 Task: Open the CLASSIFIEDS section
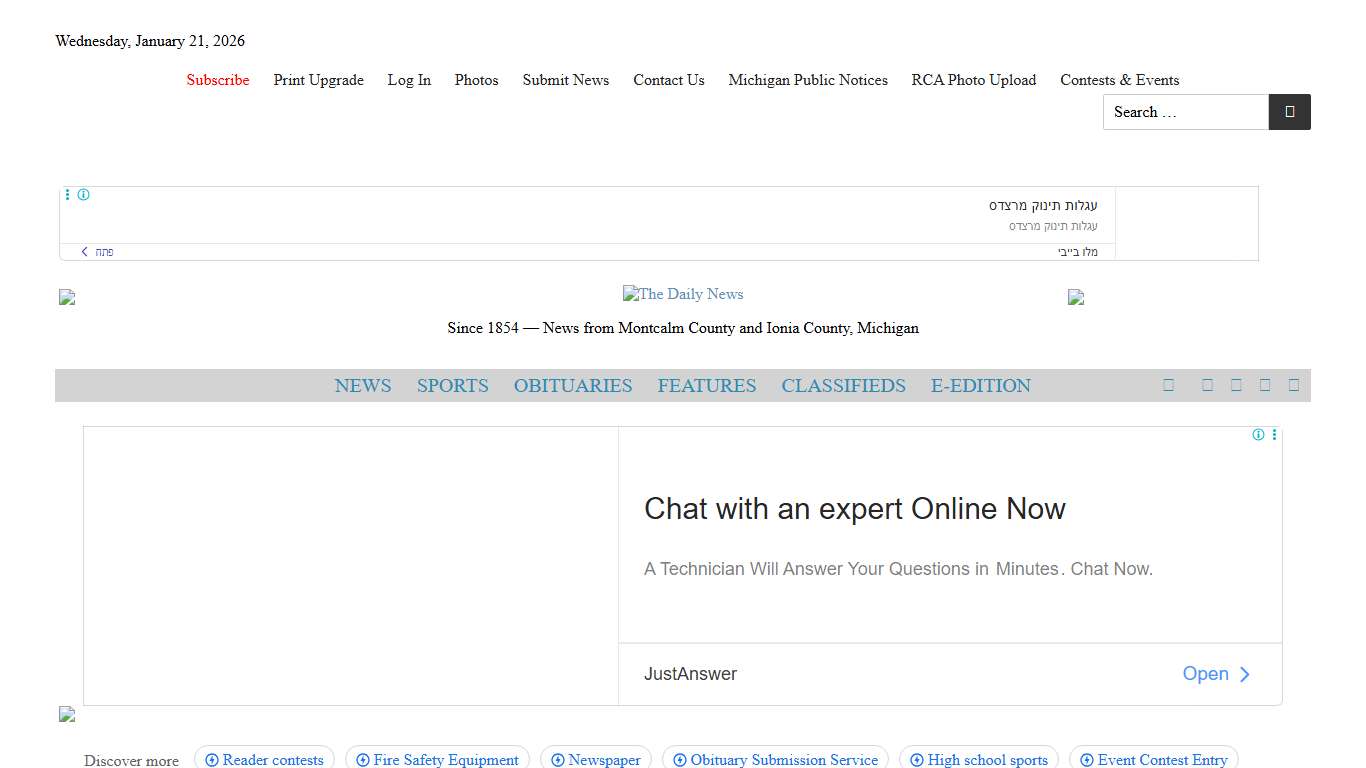[x=843, y=386]
